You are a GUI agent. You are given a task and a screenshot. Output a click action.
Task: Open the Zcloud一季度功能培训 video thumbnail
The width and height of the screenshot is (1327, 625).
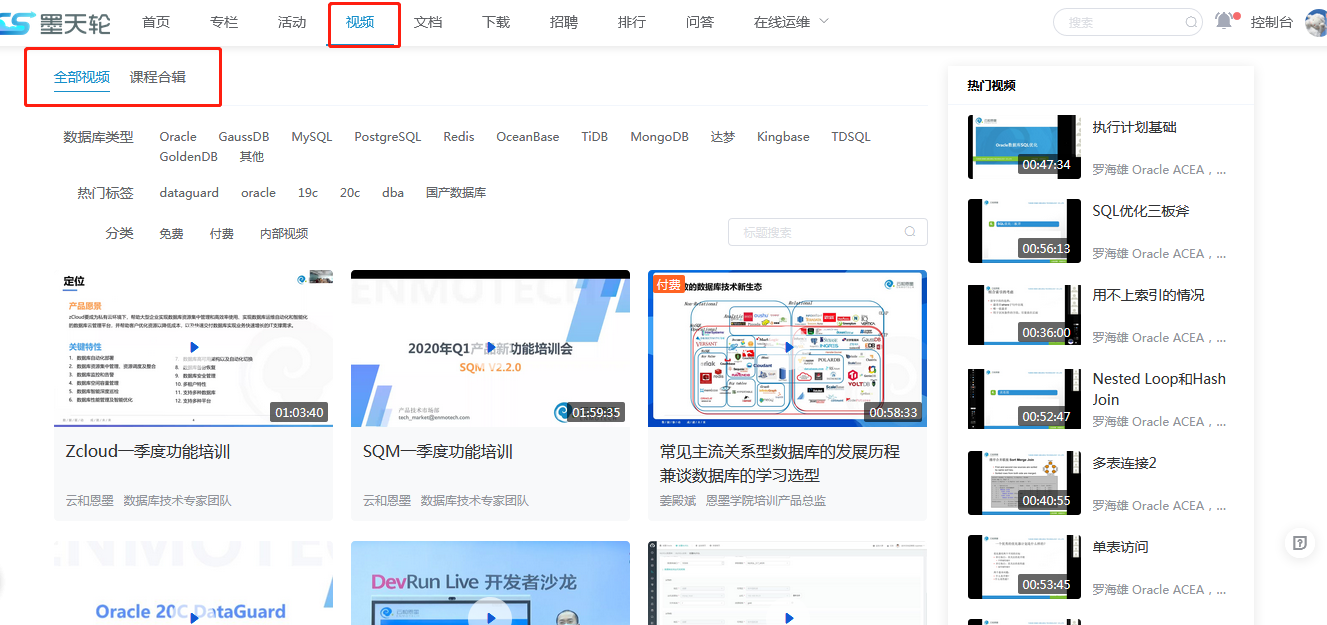click(x=193, y=348)
